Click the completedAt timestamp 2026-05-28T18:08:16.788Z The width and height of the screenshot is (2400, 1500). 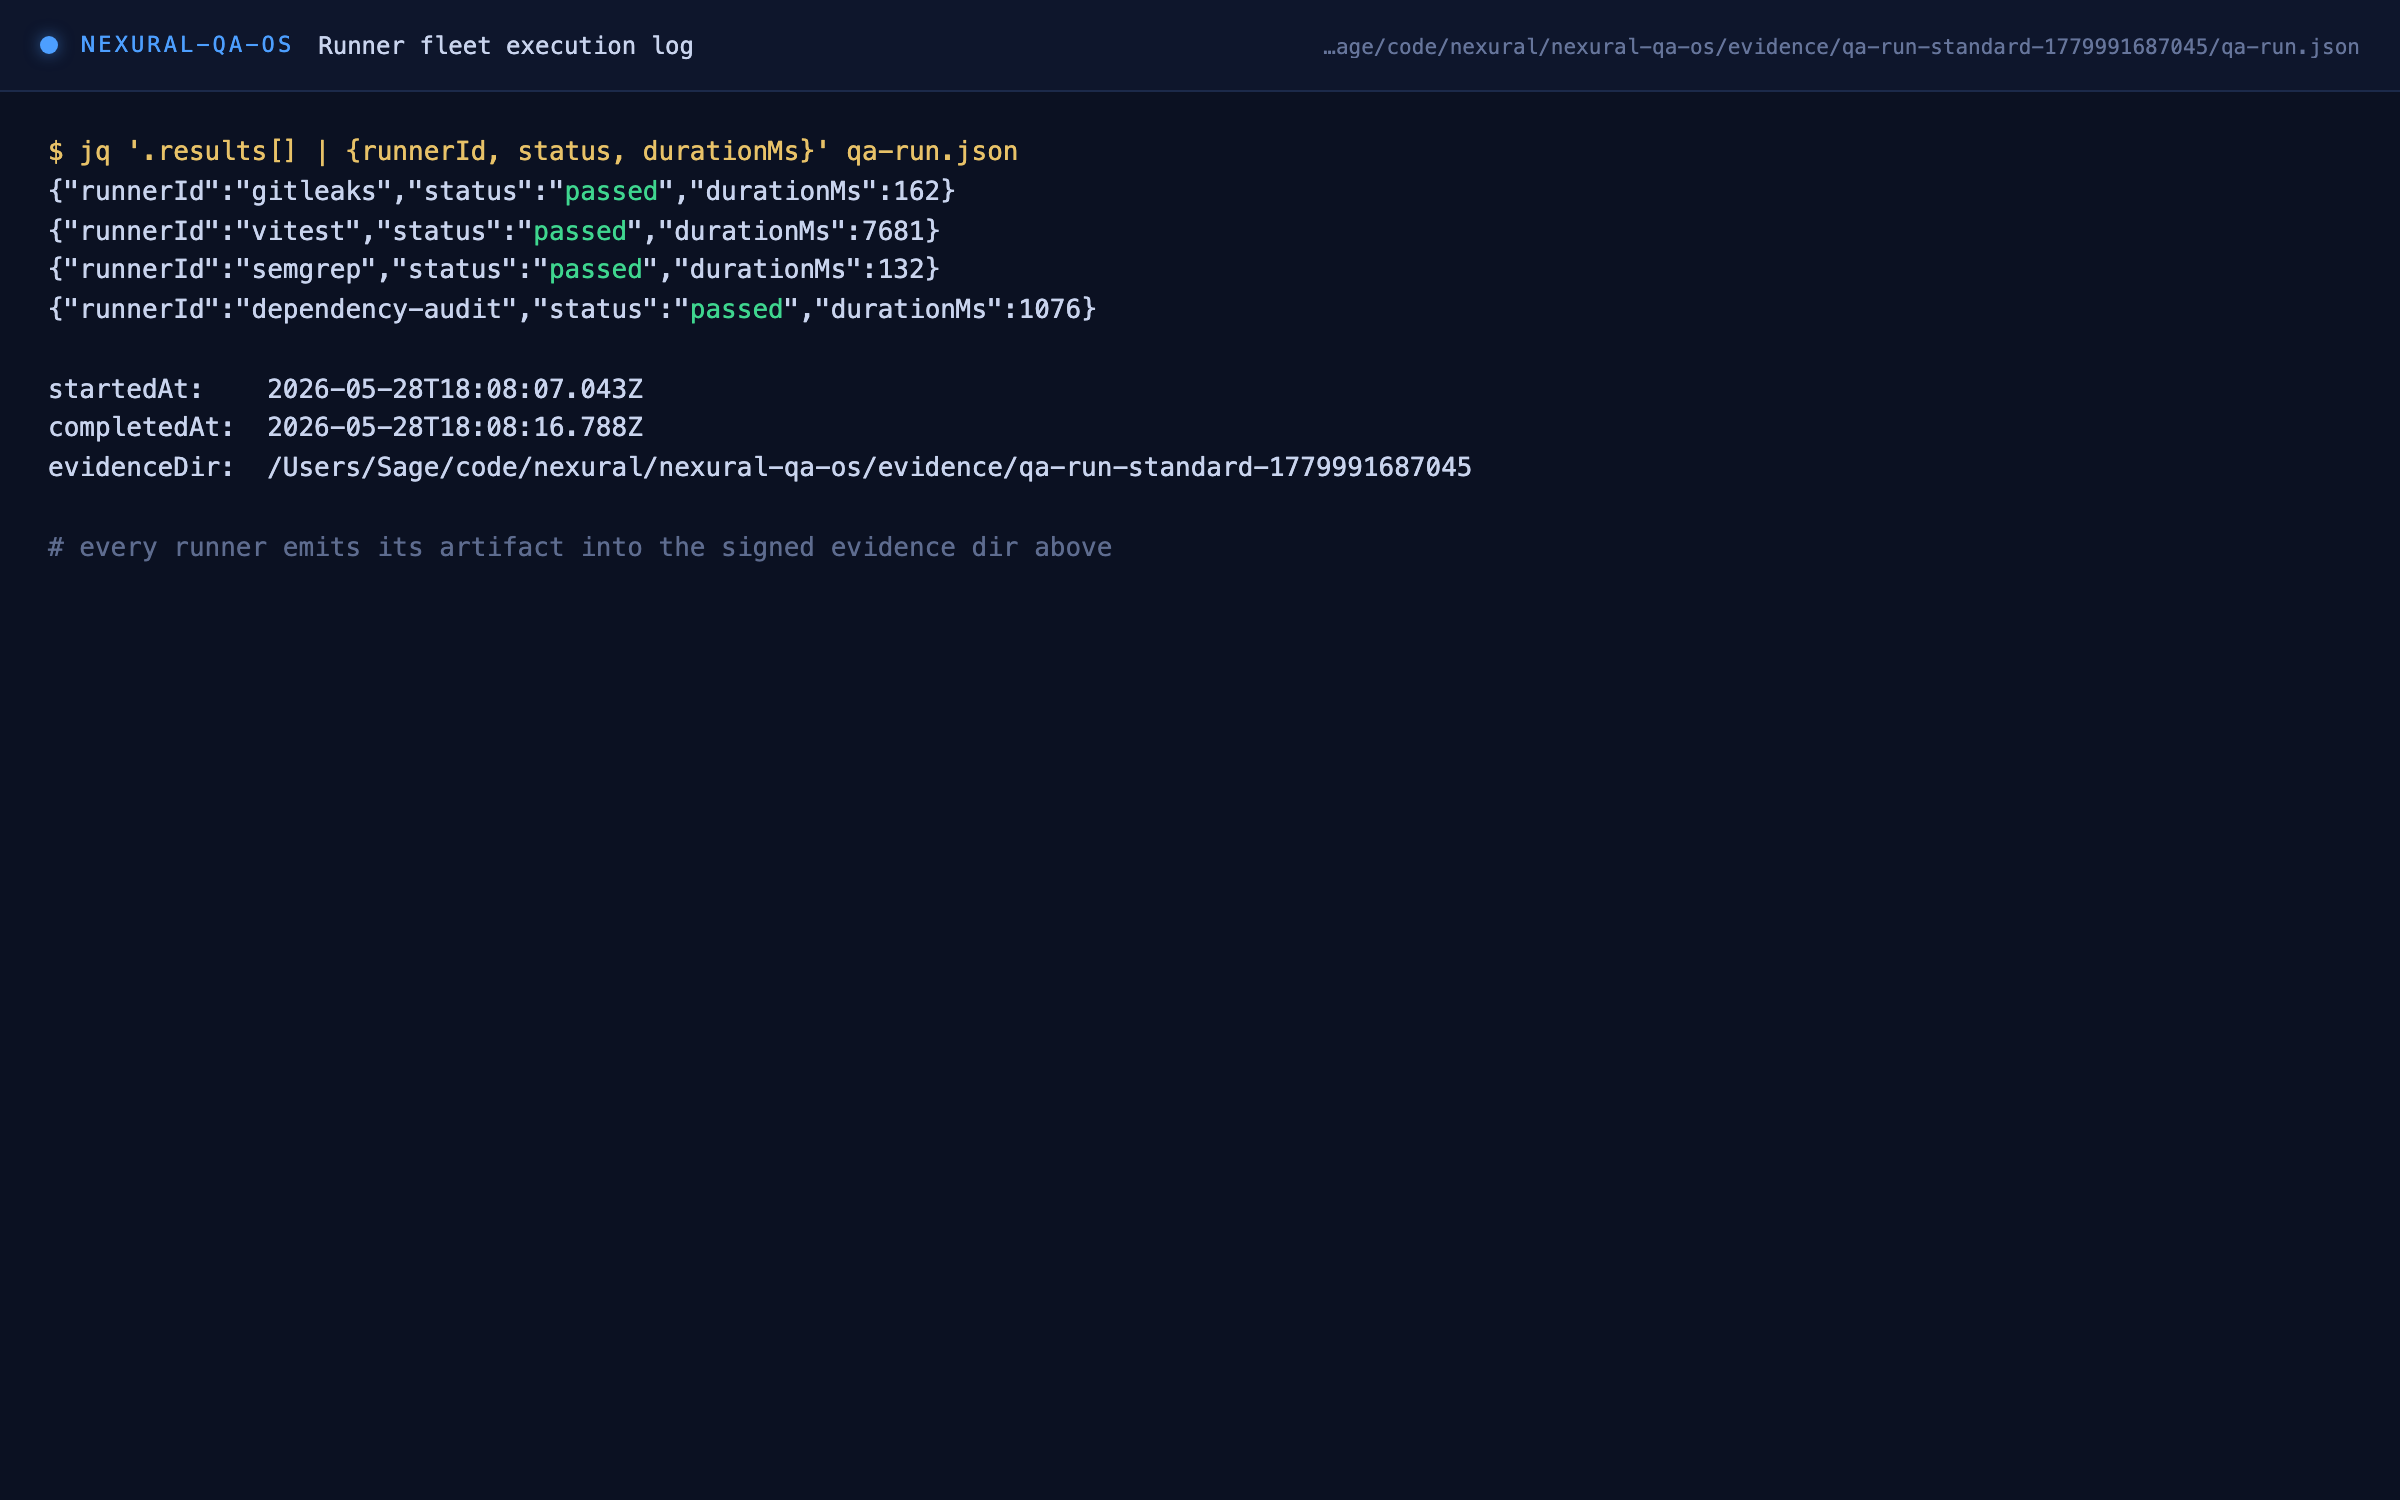tap(455, 427)
